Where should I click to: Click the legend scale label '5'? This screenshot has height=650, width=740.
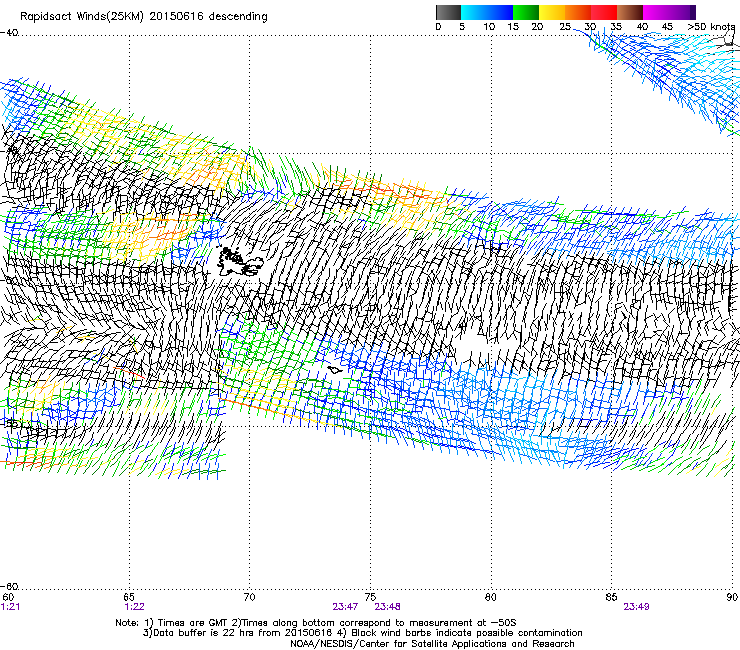(x=462, y=27)
